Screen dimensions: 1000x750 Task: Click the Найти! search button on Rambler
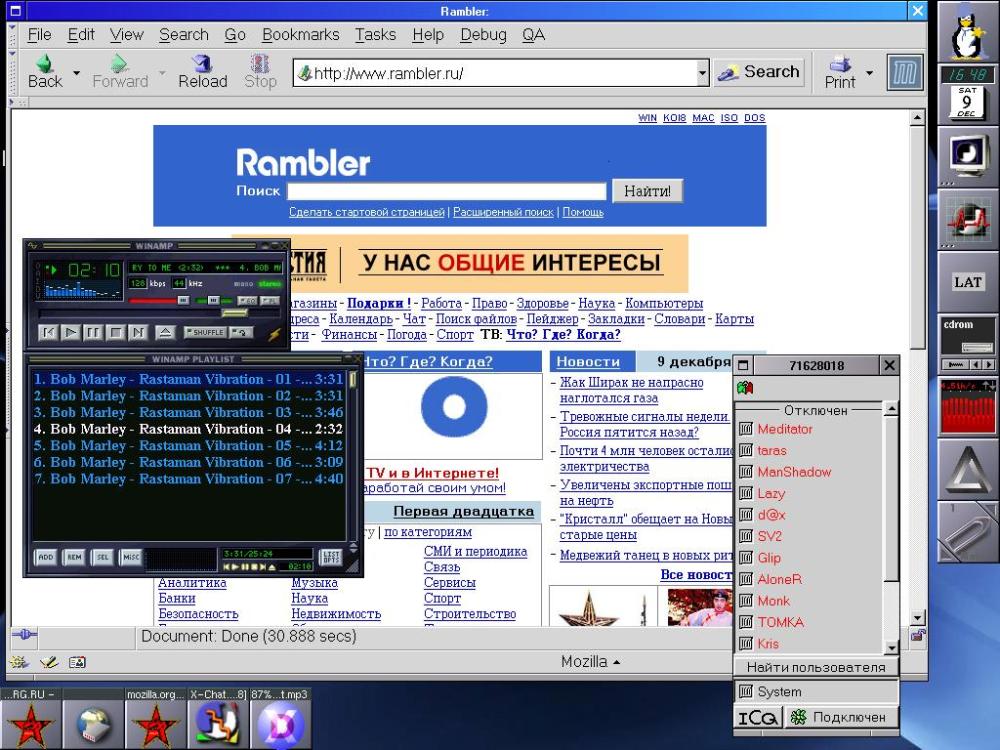coord(647,191)
